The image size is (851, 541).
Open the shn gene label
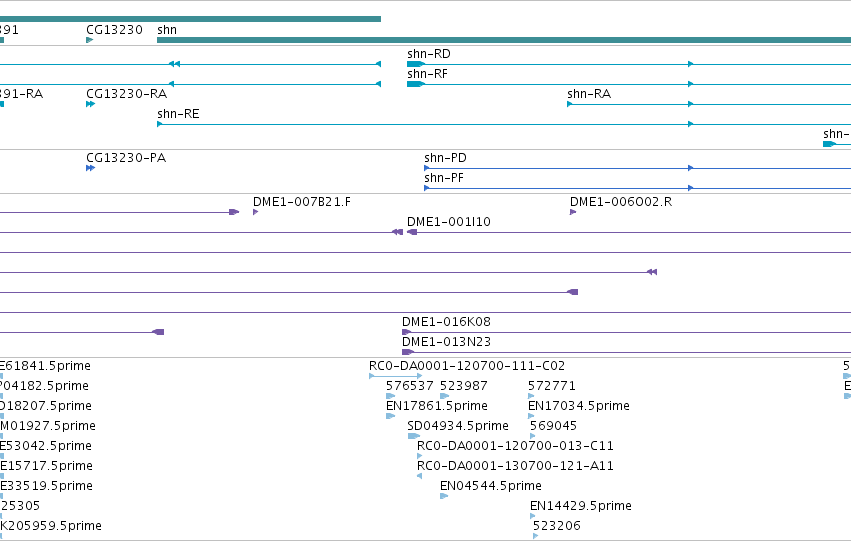point(167,30)
